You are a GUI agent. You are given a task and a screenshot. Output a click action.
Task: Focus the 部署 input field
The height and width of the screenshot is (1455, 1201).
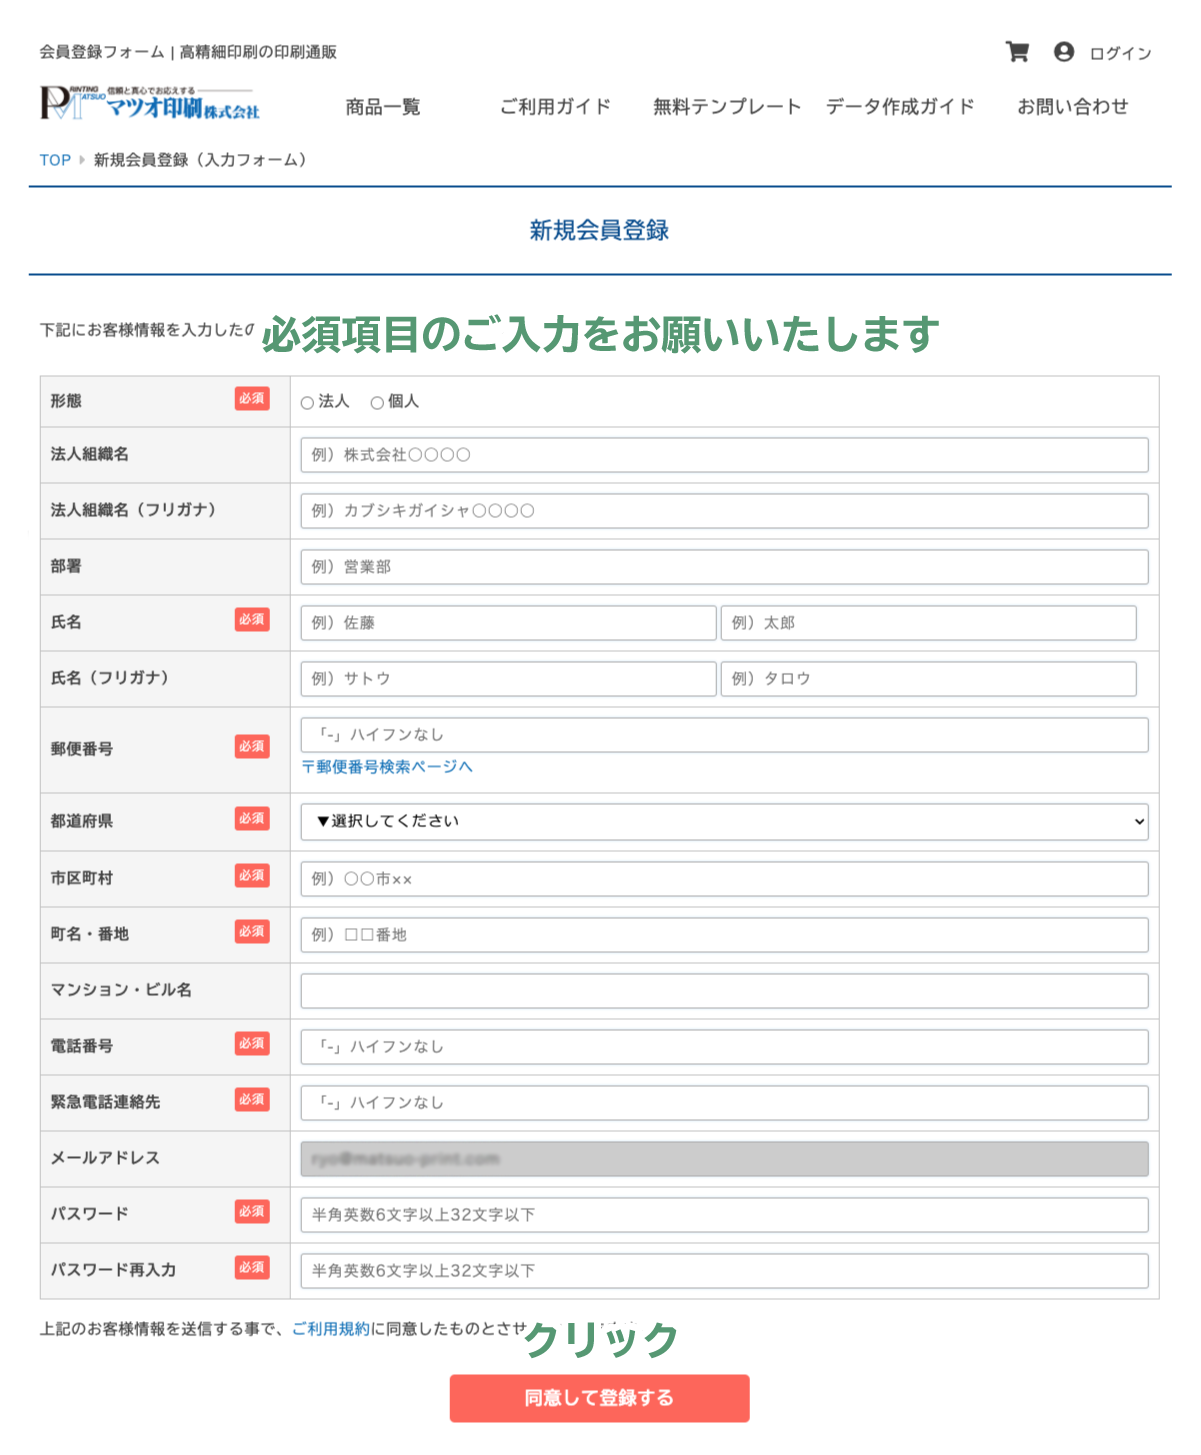724,567
